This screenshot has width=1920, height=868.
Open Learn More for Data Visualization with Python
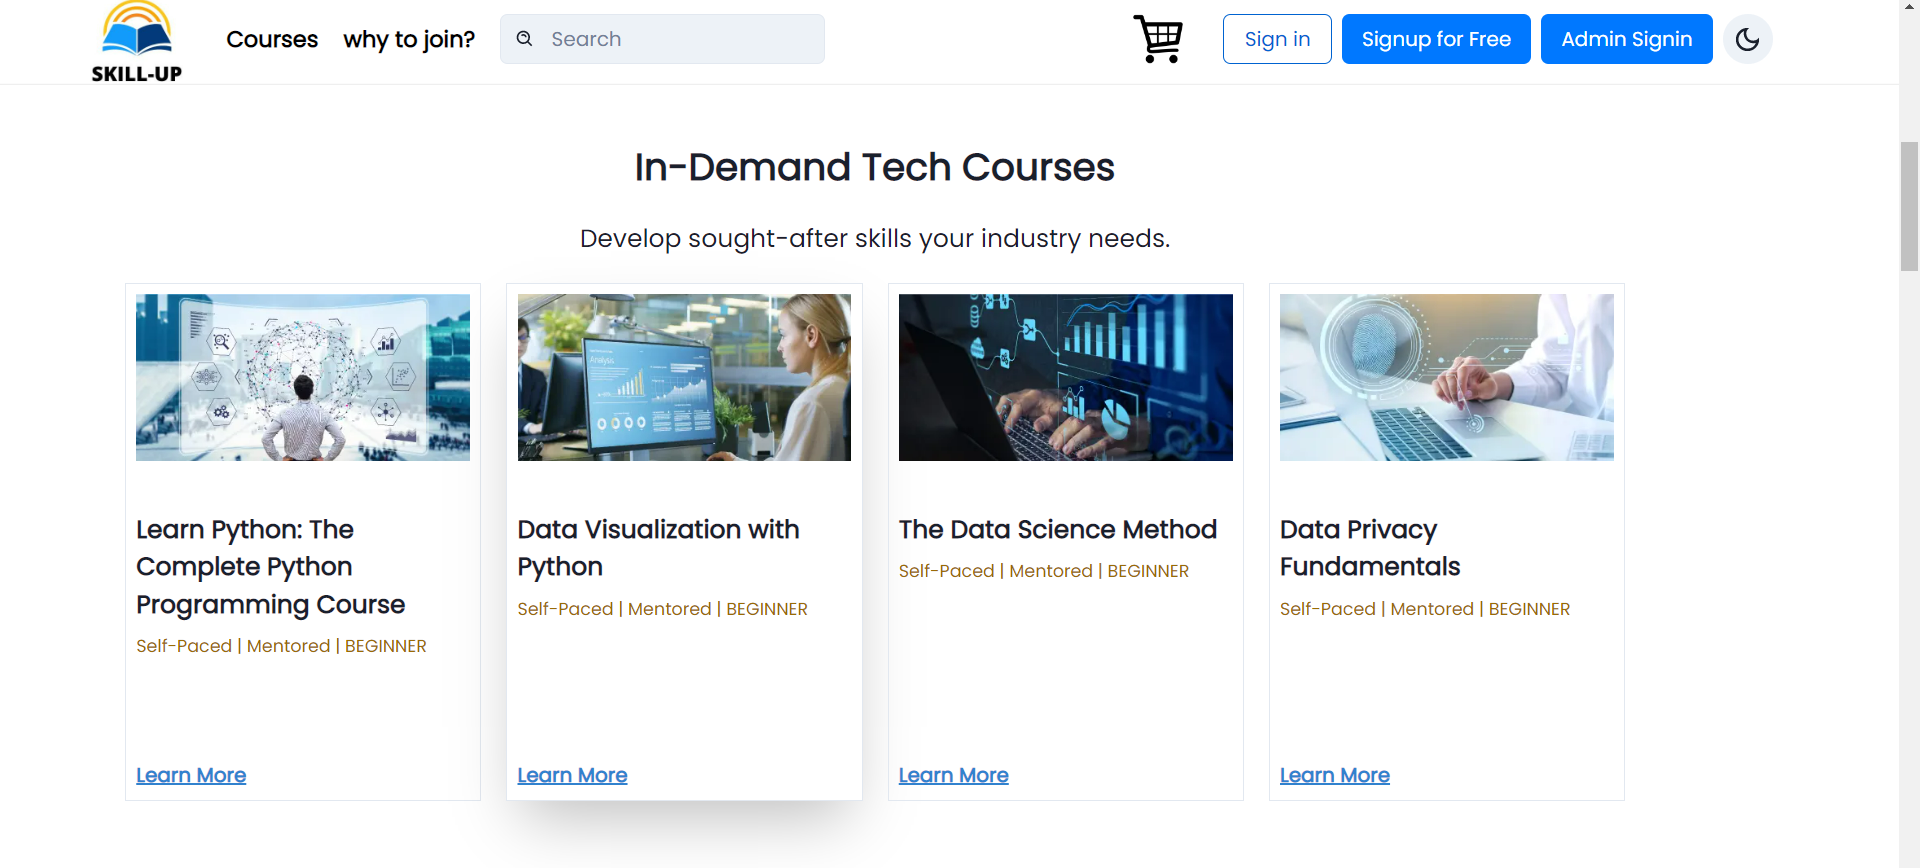(572, 775)
